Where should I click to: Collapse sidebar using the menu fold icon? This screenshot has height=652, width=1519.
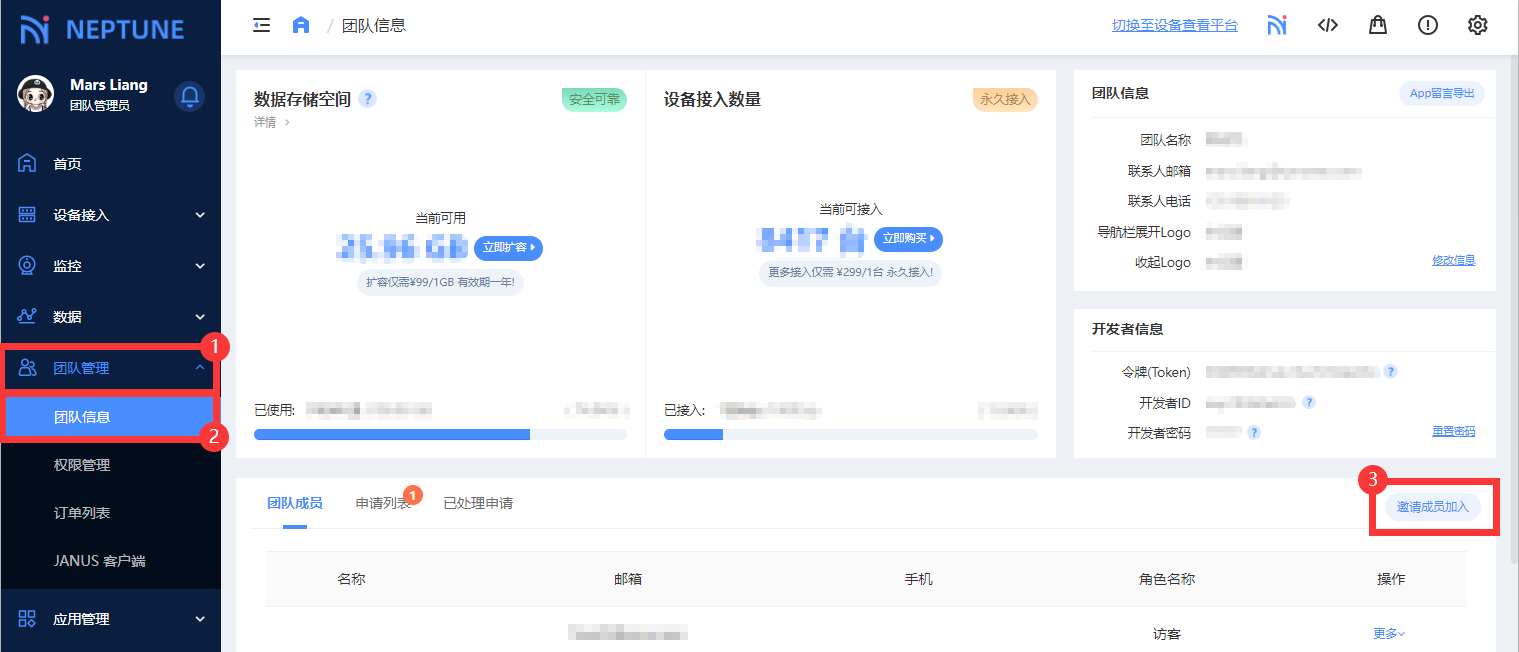point(262,25)
